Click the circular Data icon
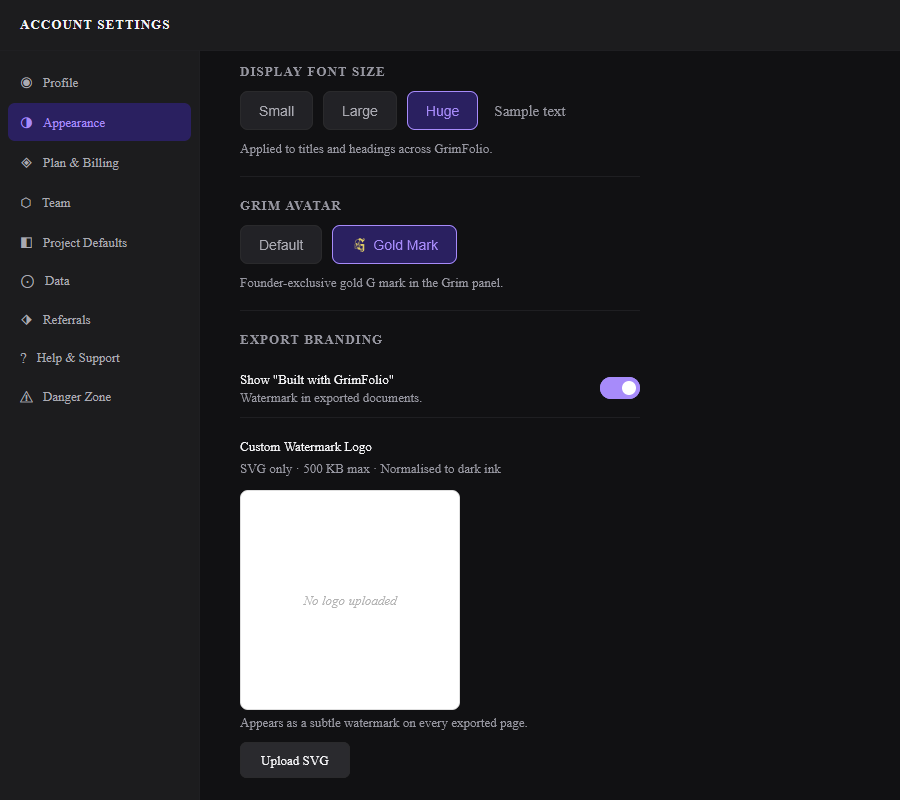The height and width of the screenshot is (800, 900). coord(27,281)
